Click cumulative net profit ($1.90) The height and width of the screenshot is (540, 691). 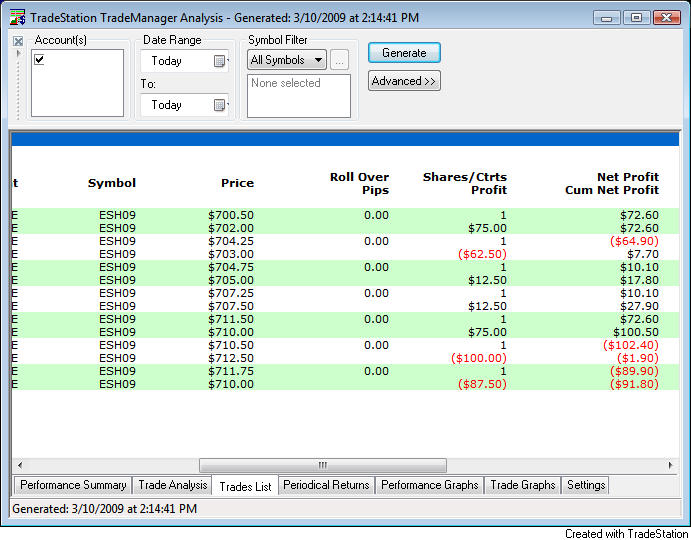click(x=638, y=358)
